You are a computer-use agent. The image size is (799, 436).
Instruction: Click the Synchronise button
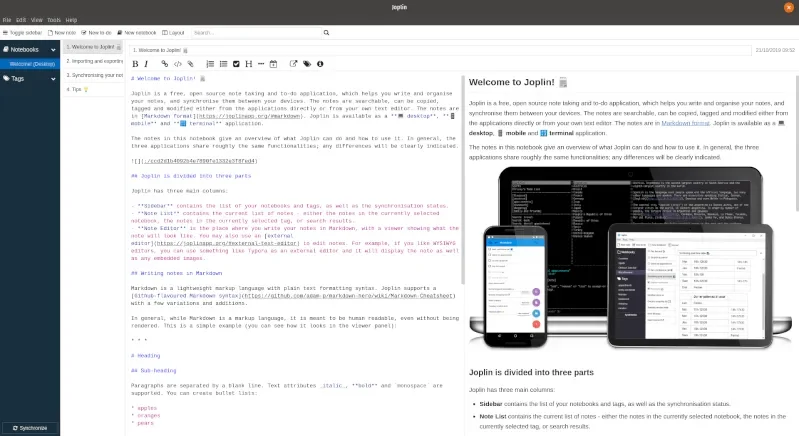click(x=30, y=428)
